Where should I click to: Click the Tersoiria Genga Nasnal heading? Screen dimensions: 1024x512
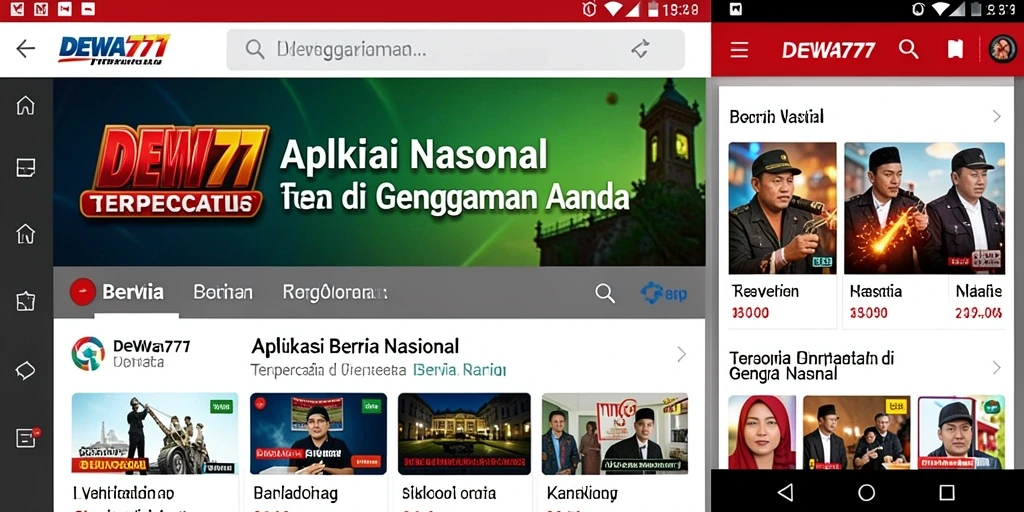coord(812,366)
